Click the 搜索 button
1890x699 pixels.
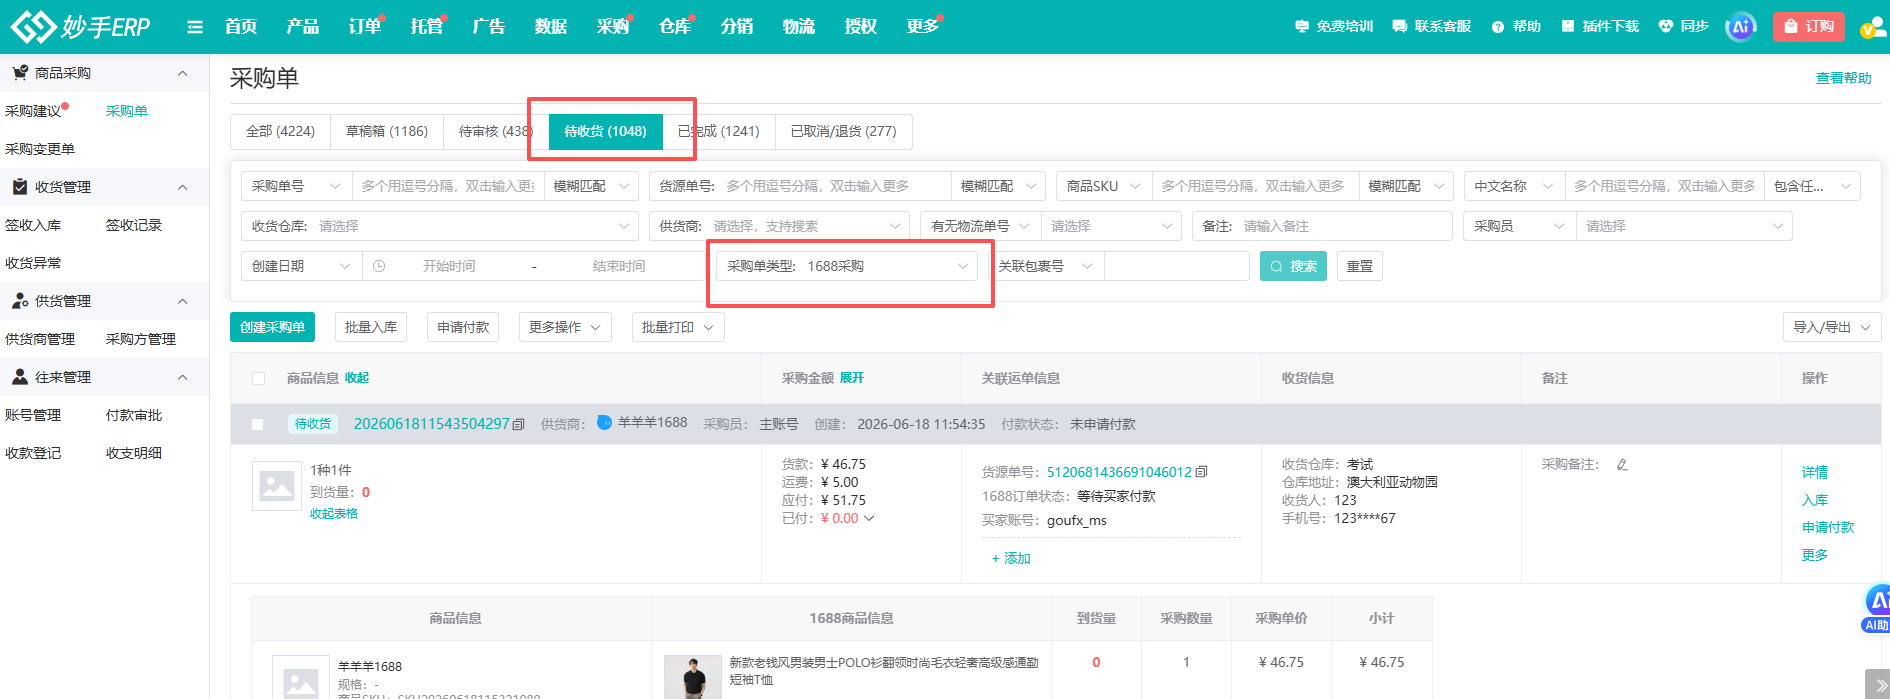click(x=1293, y=266)
